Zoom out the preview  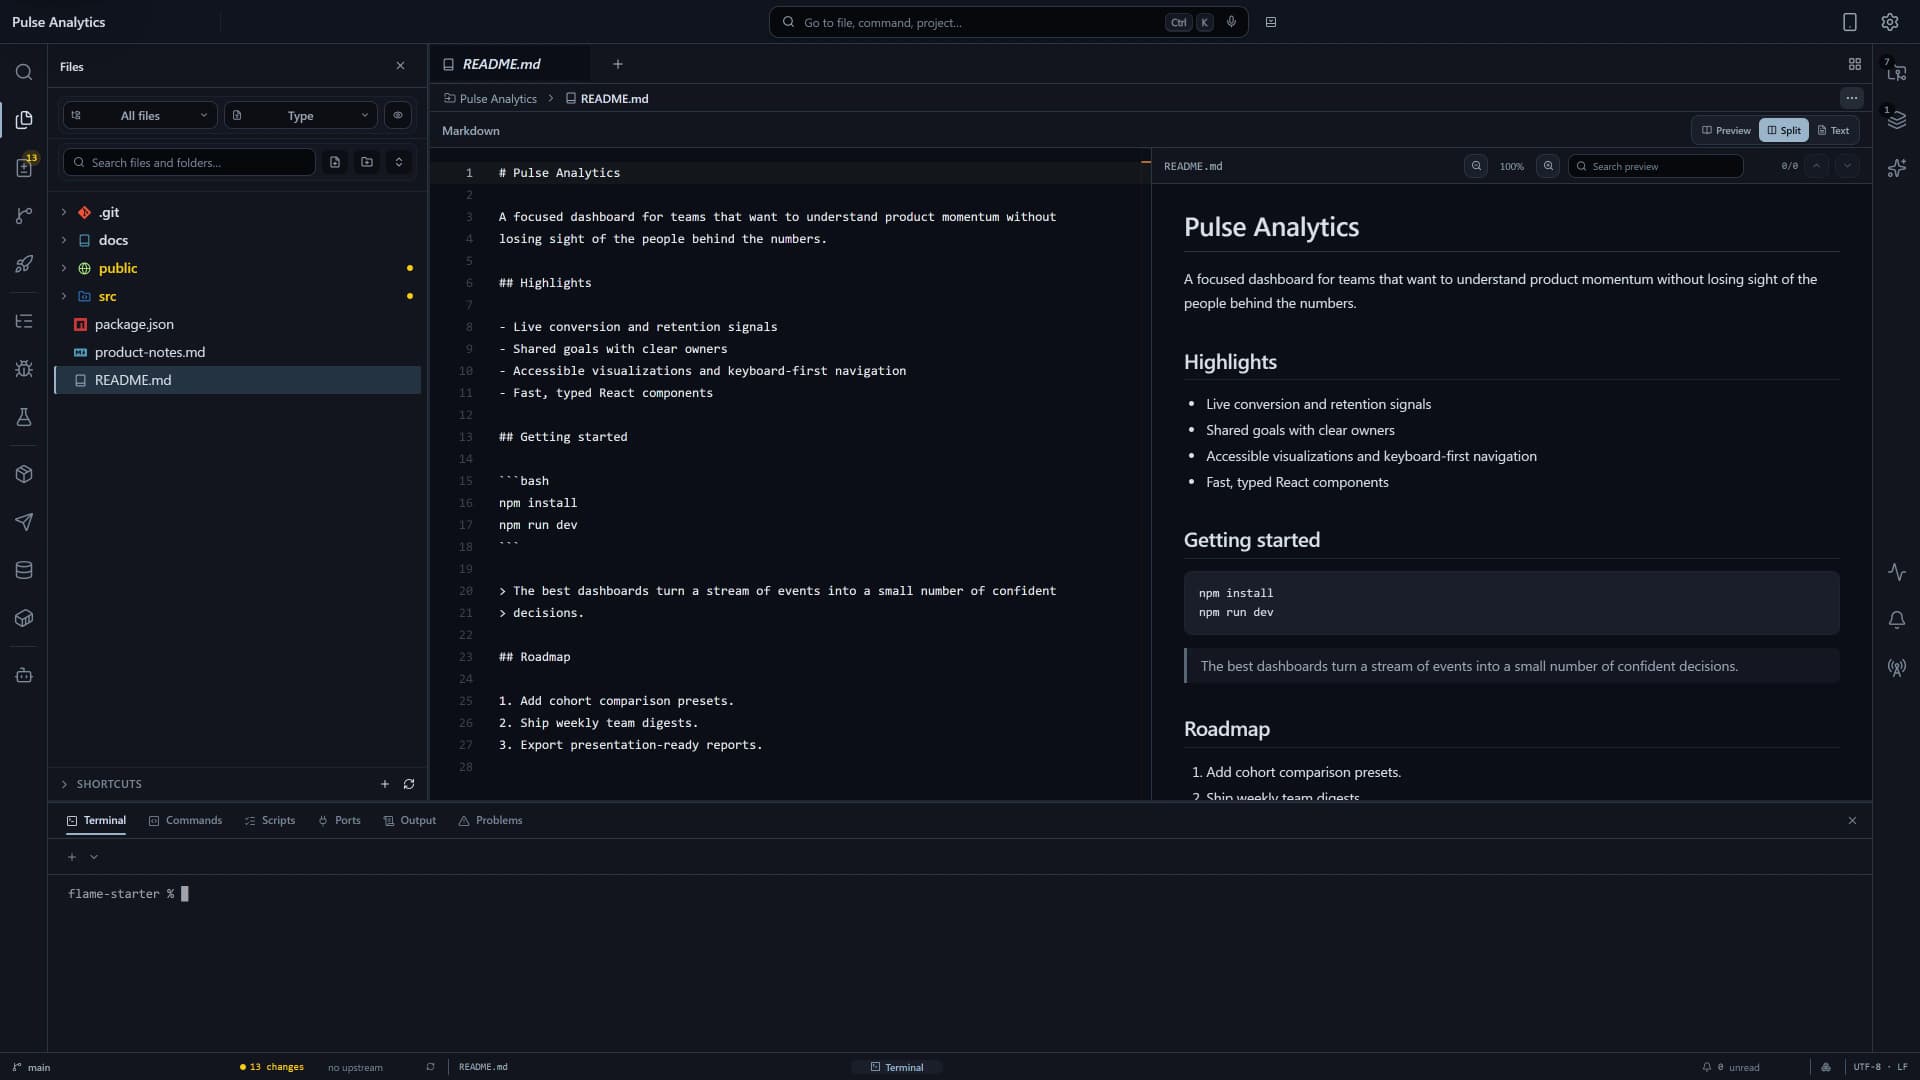[1476, 166]
